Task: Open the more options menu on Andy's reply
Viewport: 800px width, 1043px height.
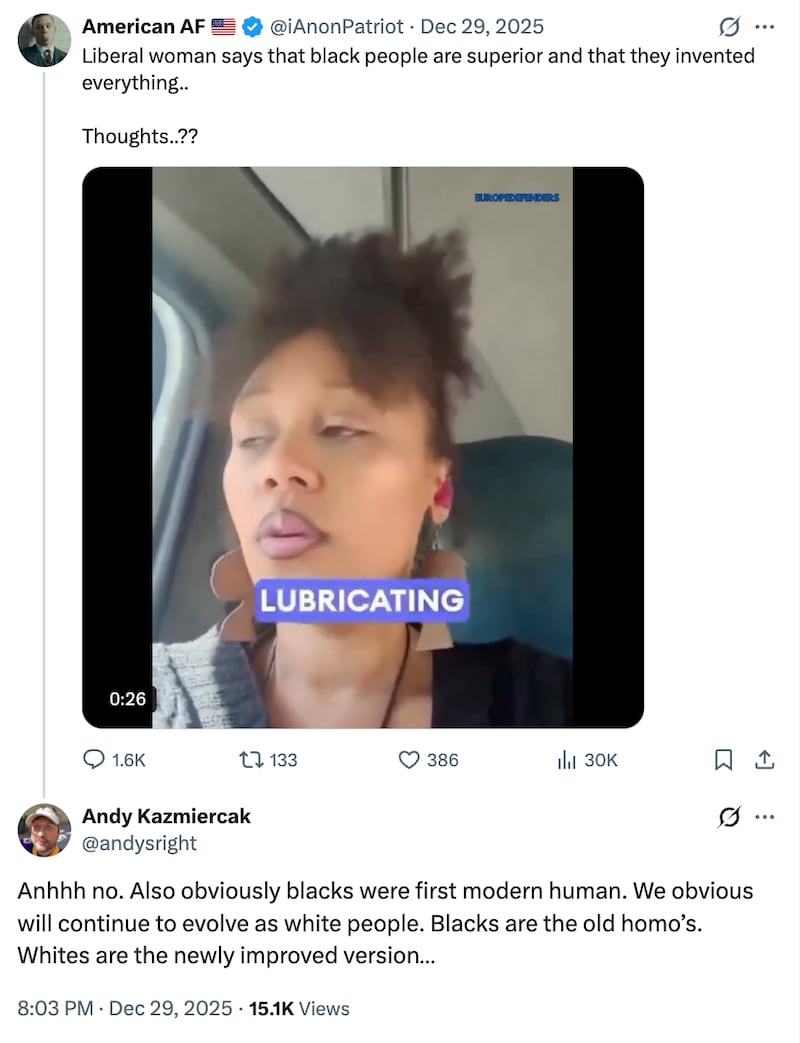Action: pyautogui.click(x=764, y=816)
